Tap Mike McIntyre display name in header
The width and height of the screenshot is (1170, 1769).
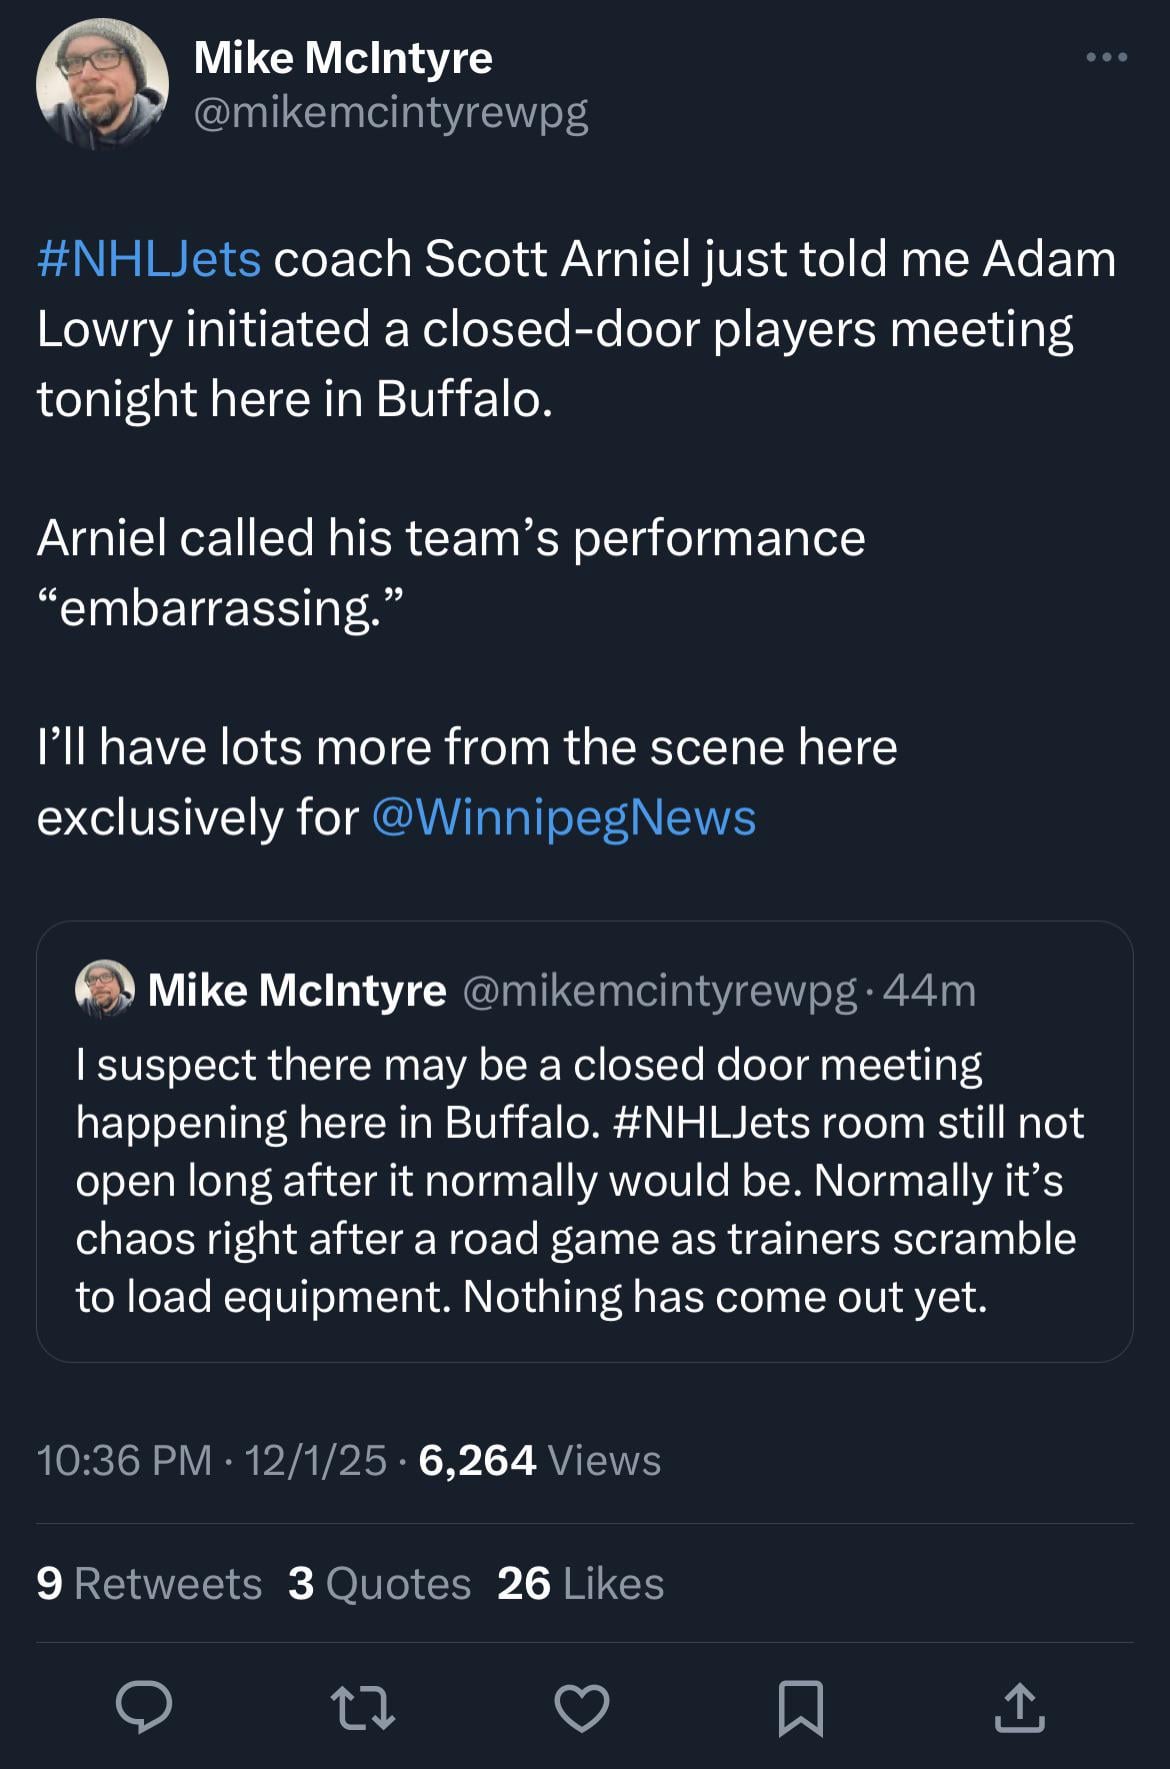pyautogui.click(x=343, y=58)
